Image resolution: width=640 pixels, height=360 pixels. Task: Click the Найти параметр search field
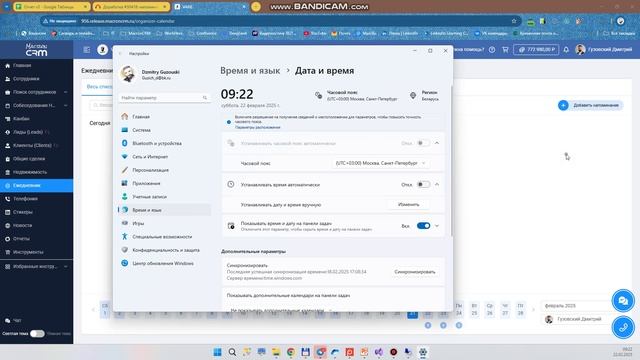point(164,98)
